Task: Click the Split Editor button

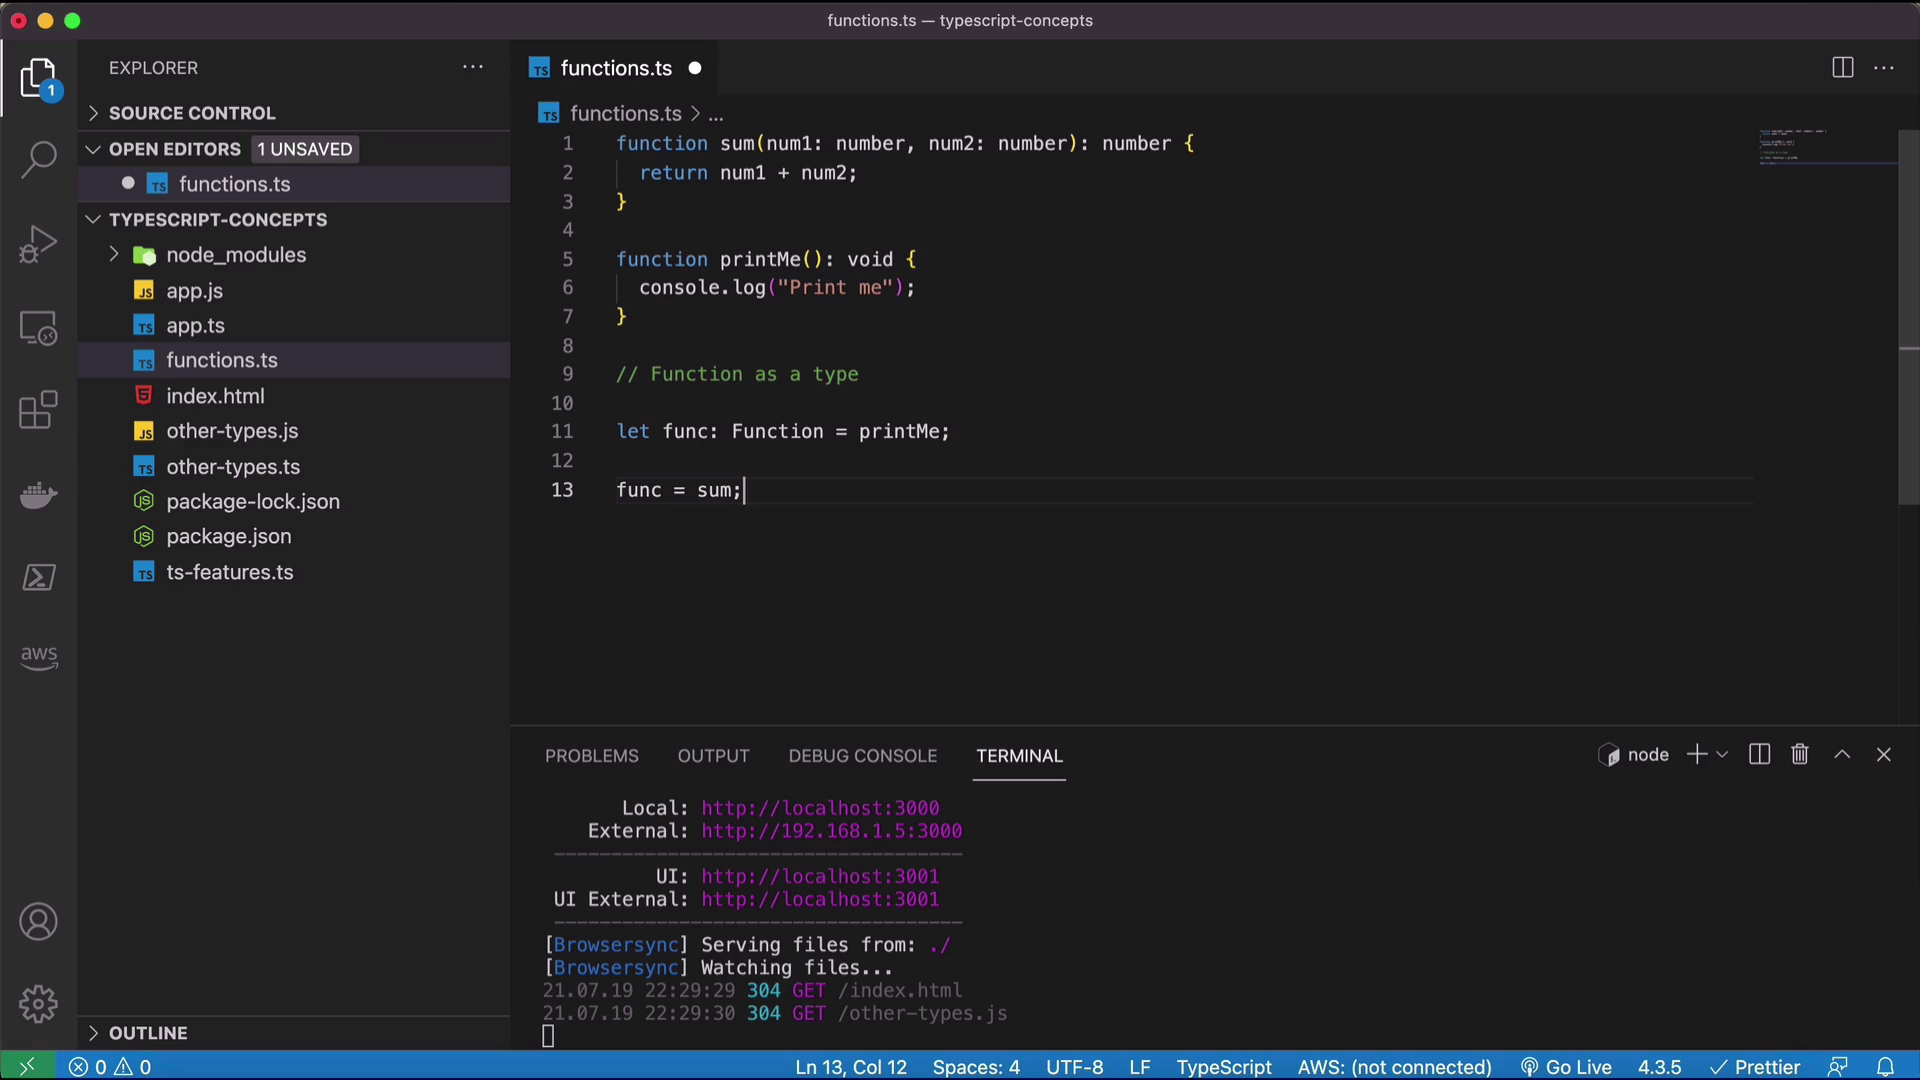Action: (1844, 69)
